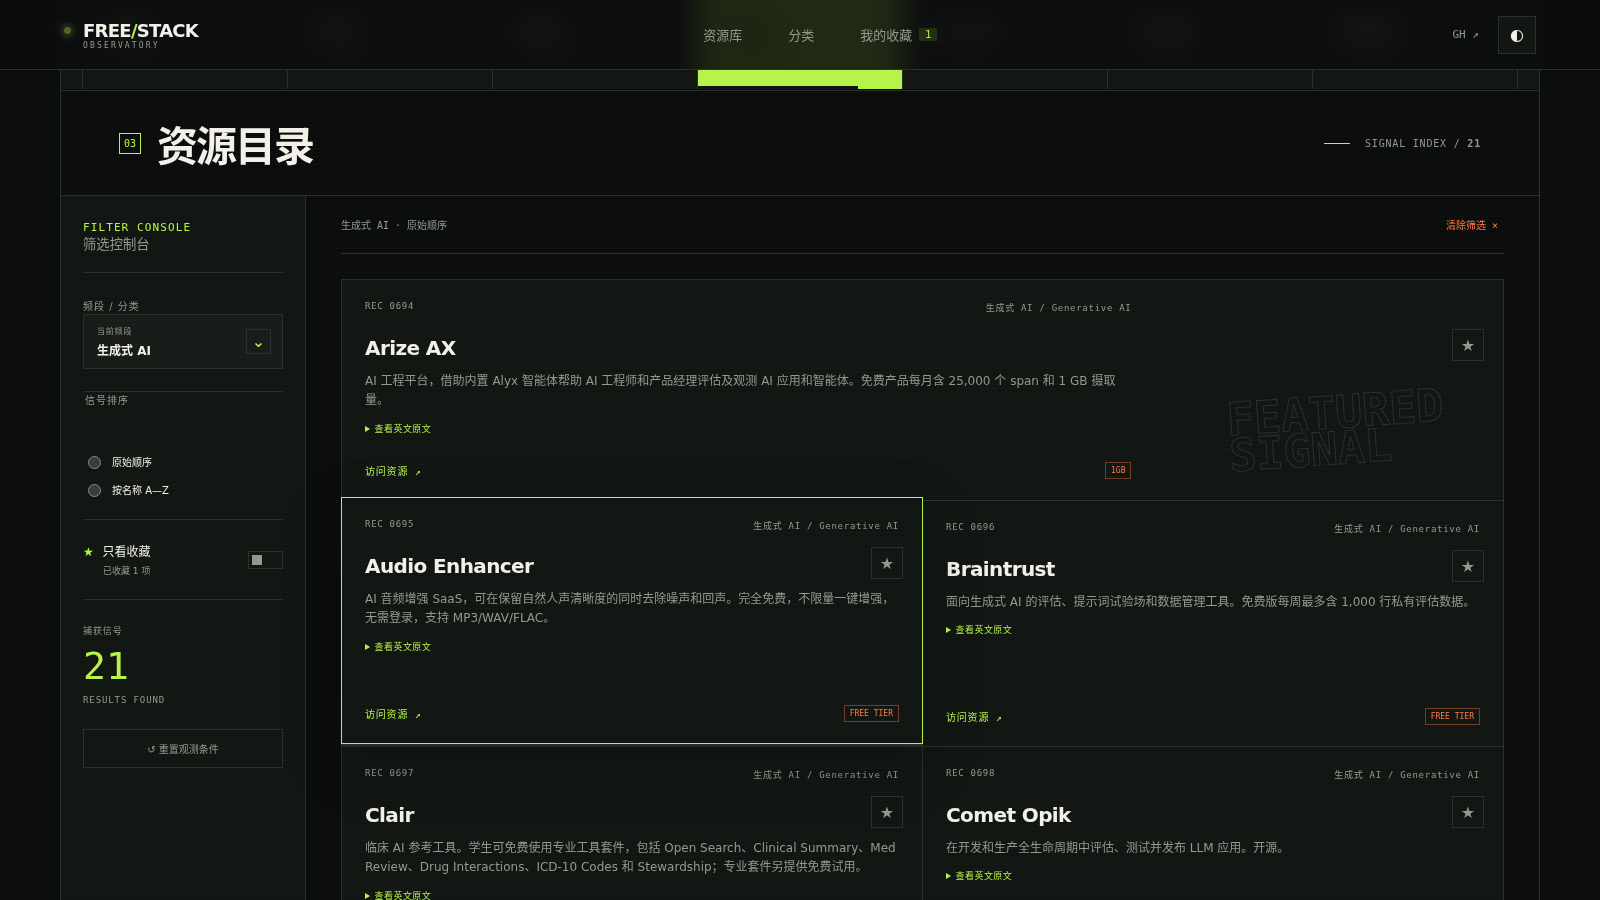Star the Clair resource

point(886,812)
